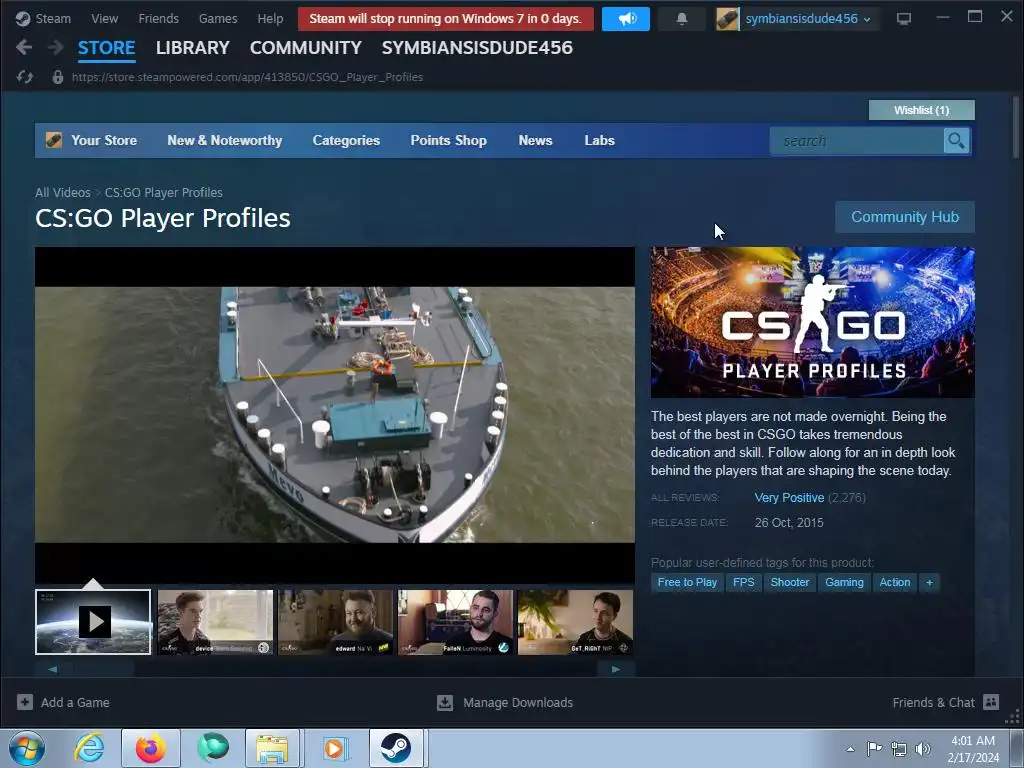Click the Your Store avatar icon
Image resolution: width=1024 pixels, height=768 pixels.
click(54, 140)
